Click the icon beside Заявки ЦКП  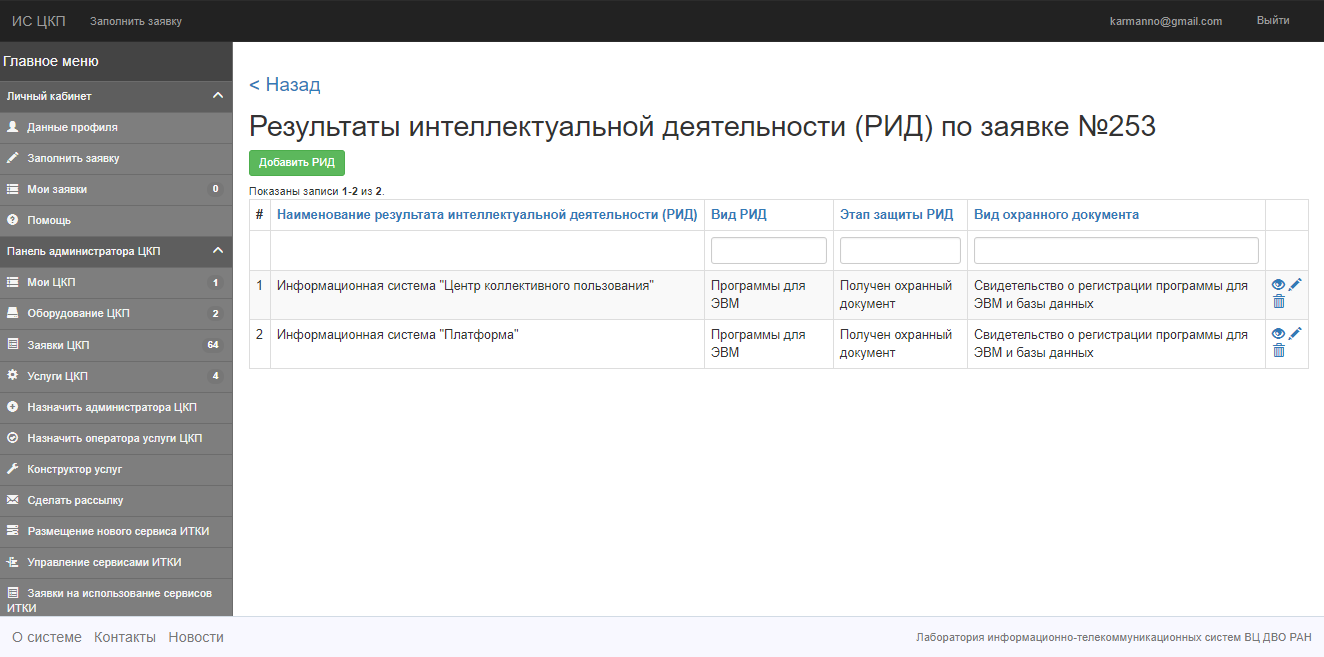(x=13, y=345)
